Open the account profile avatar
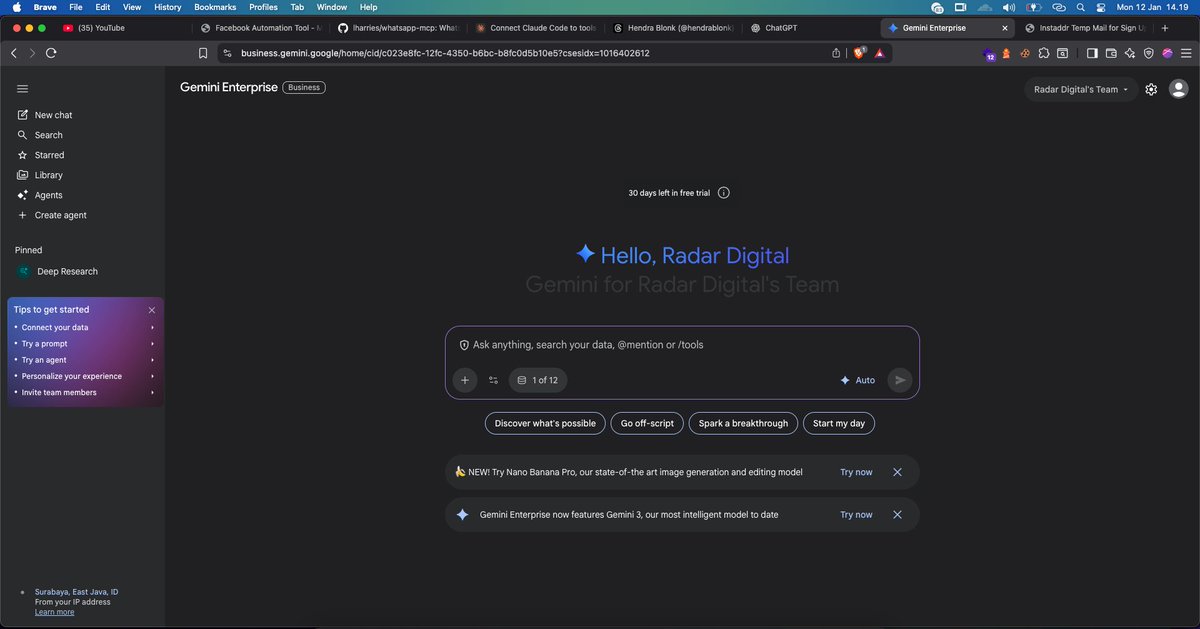 1179,89
